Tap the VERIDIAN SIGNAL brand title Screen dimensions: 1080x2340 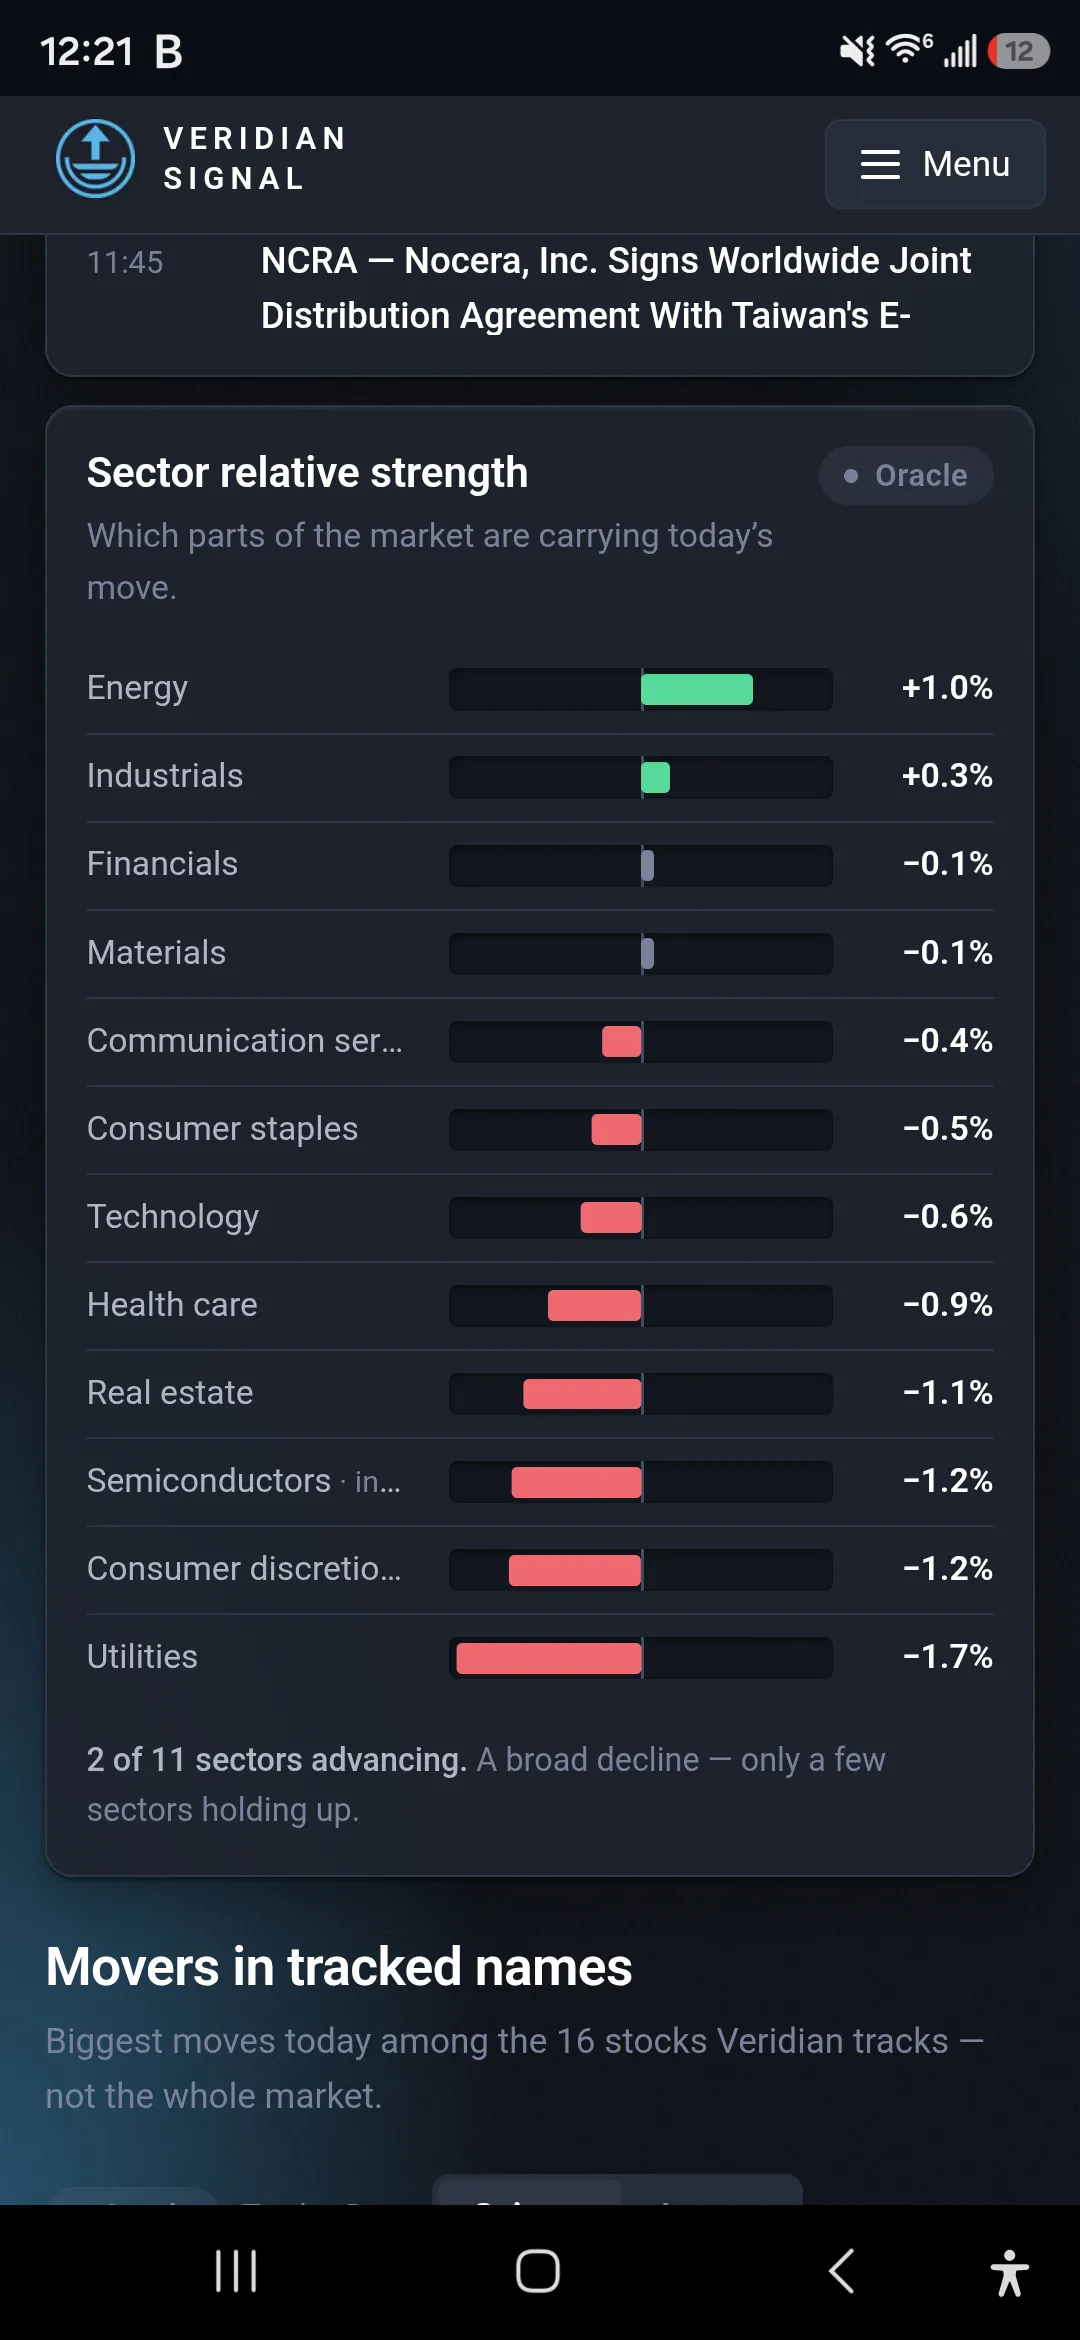pyautogui.click(x=255, y=158)
